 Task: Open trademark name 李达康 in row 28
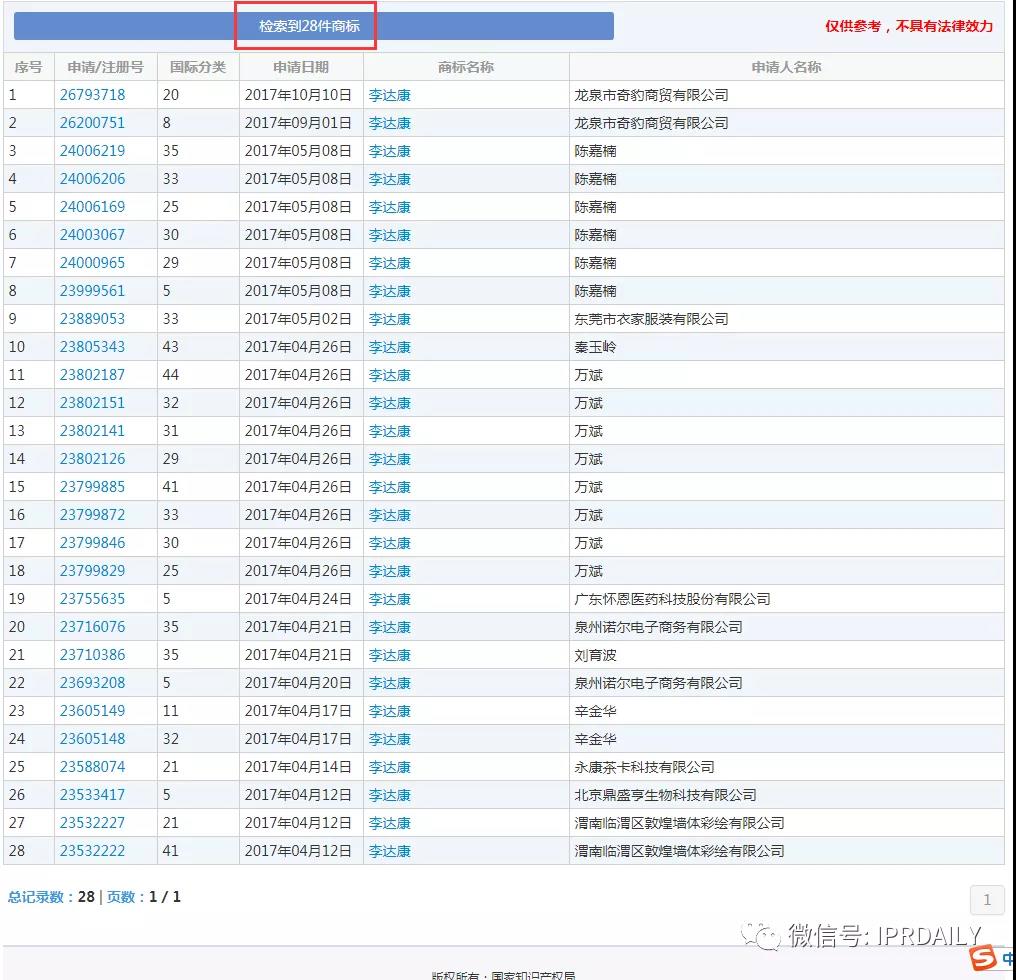pyautogui.click(x=389, y=851)
